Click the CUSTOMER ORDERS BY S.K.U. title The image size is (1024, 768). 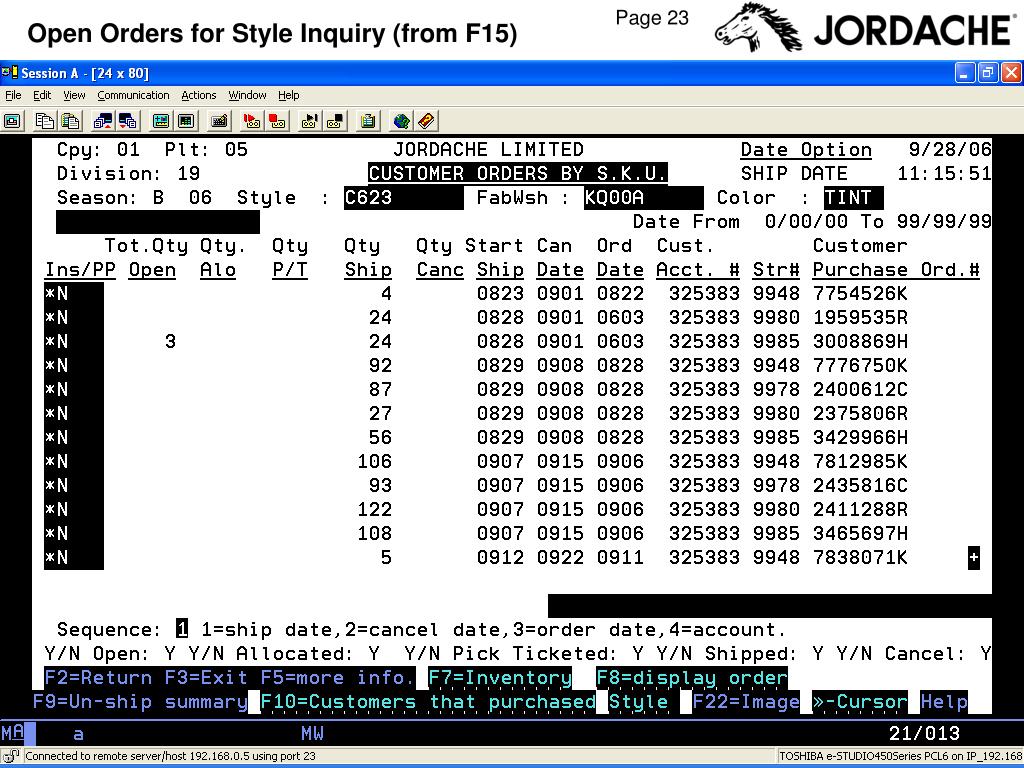point(518,174)
